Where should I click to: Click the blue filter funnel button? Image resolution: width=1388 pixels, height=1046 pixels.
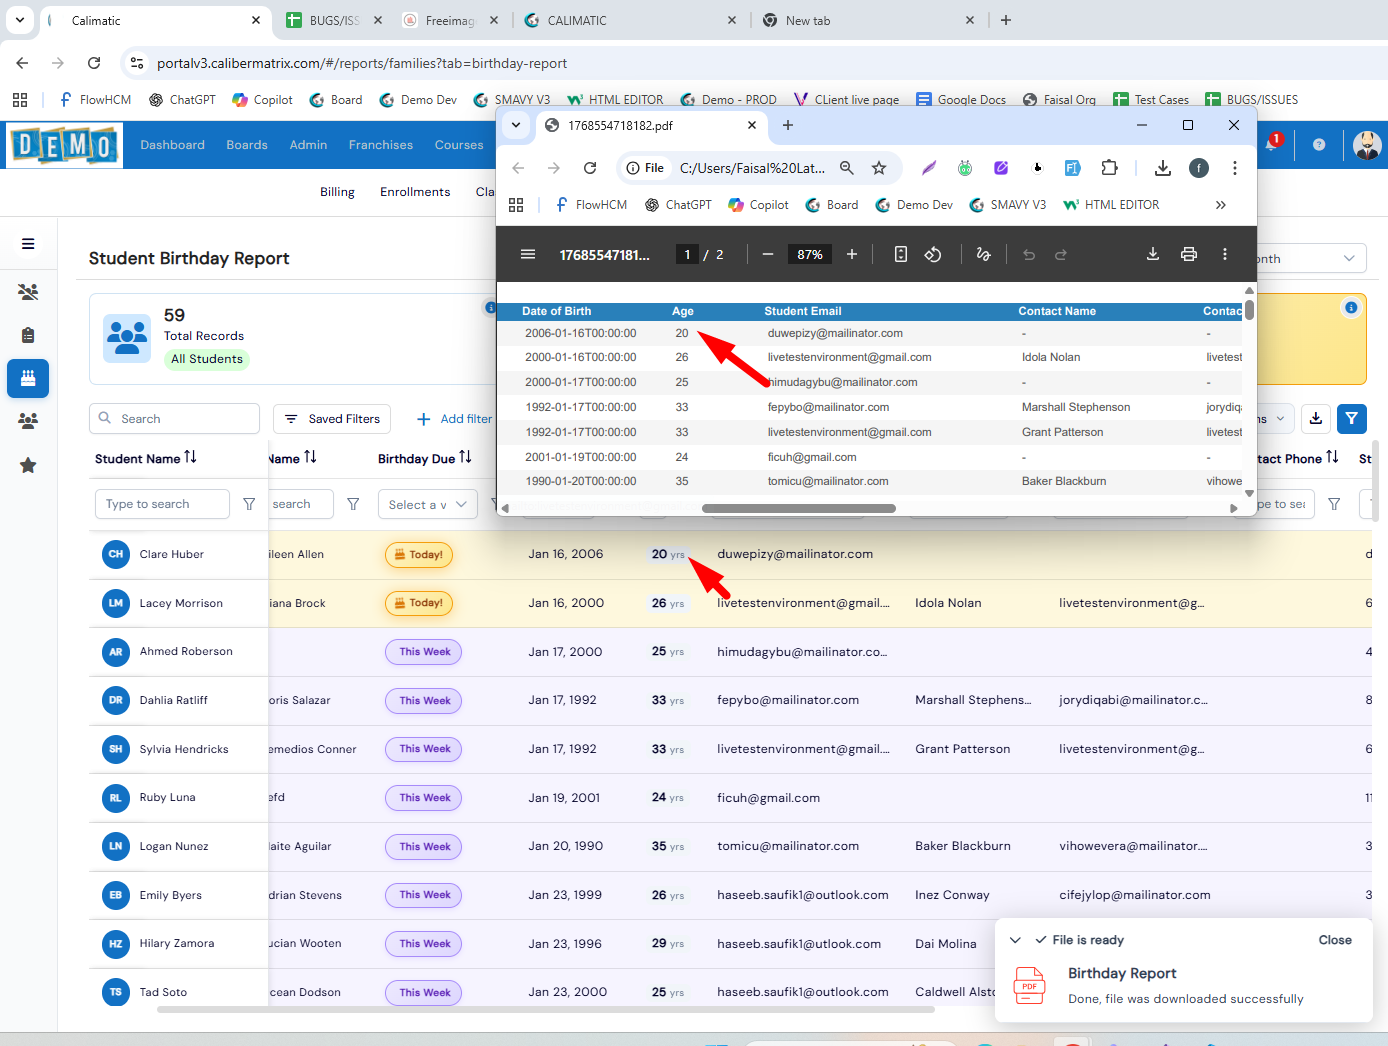(x=1351, y=419)
